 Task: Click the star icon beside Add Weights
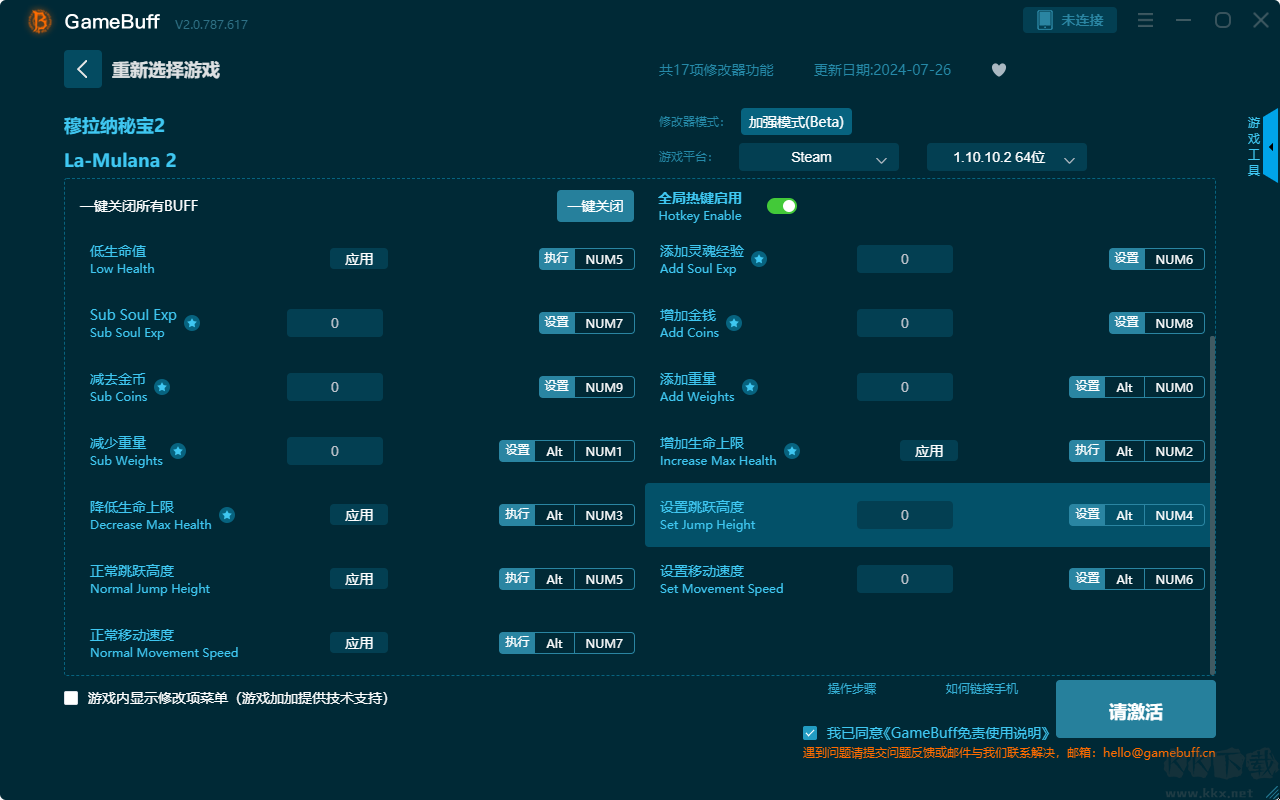750,387
